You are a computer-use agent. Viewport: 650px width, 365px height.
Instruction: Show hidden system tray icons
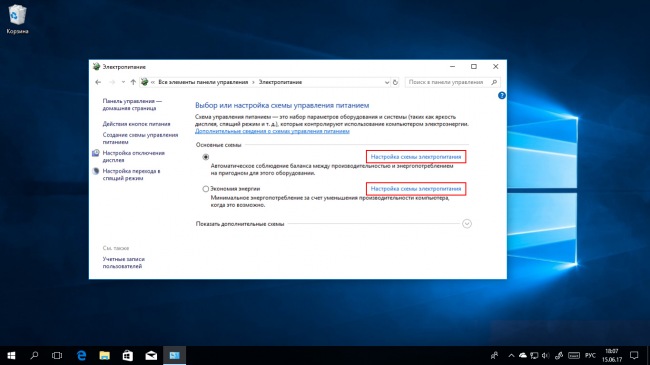click(x=512, y=355)
